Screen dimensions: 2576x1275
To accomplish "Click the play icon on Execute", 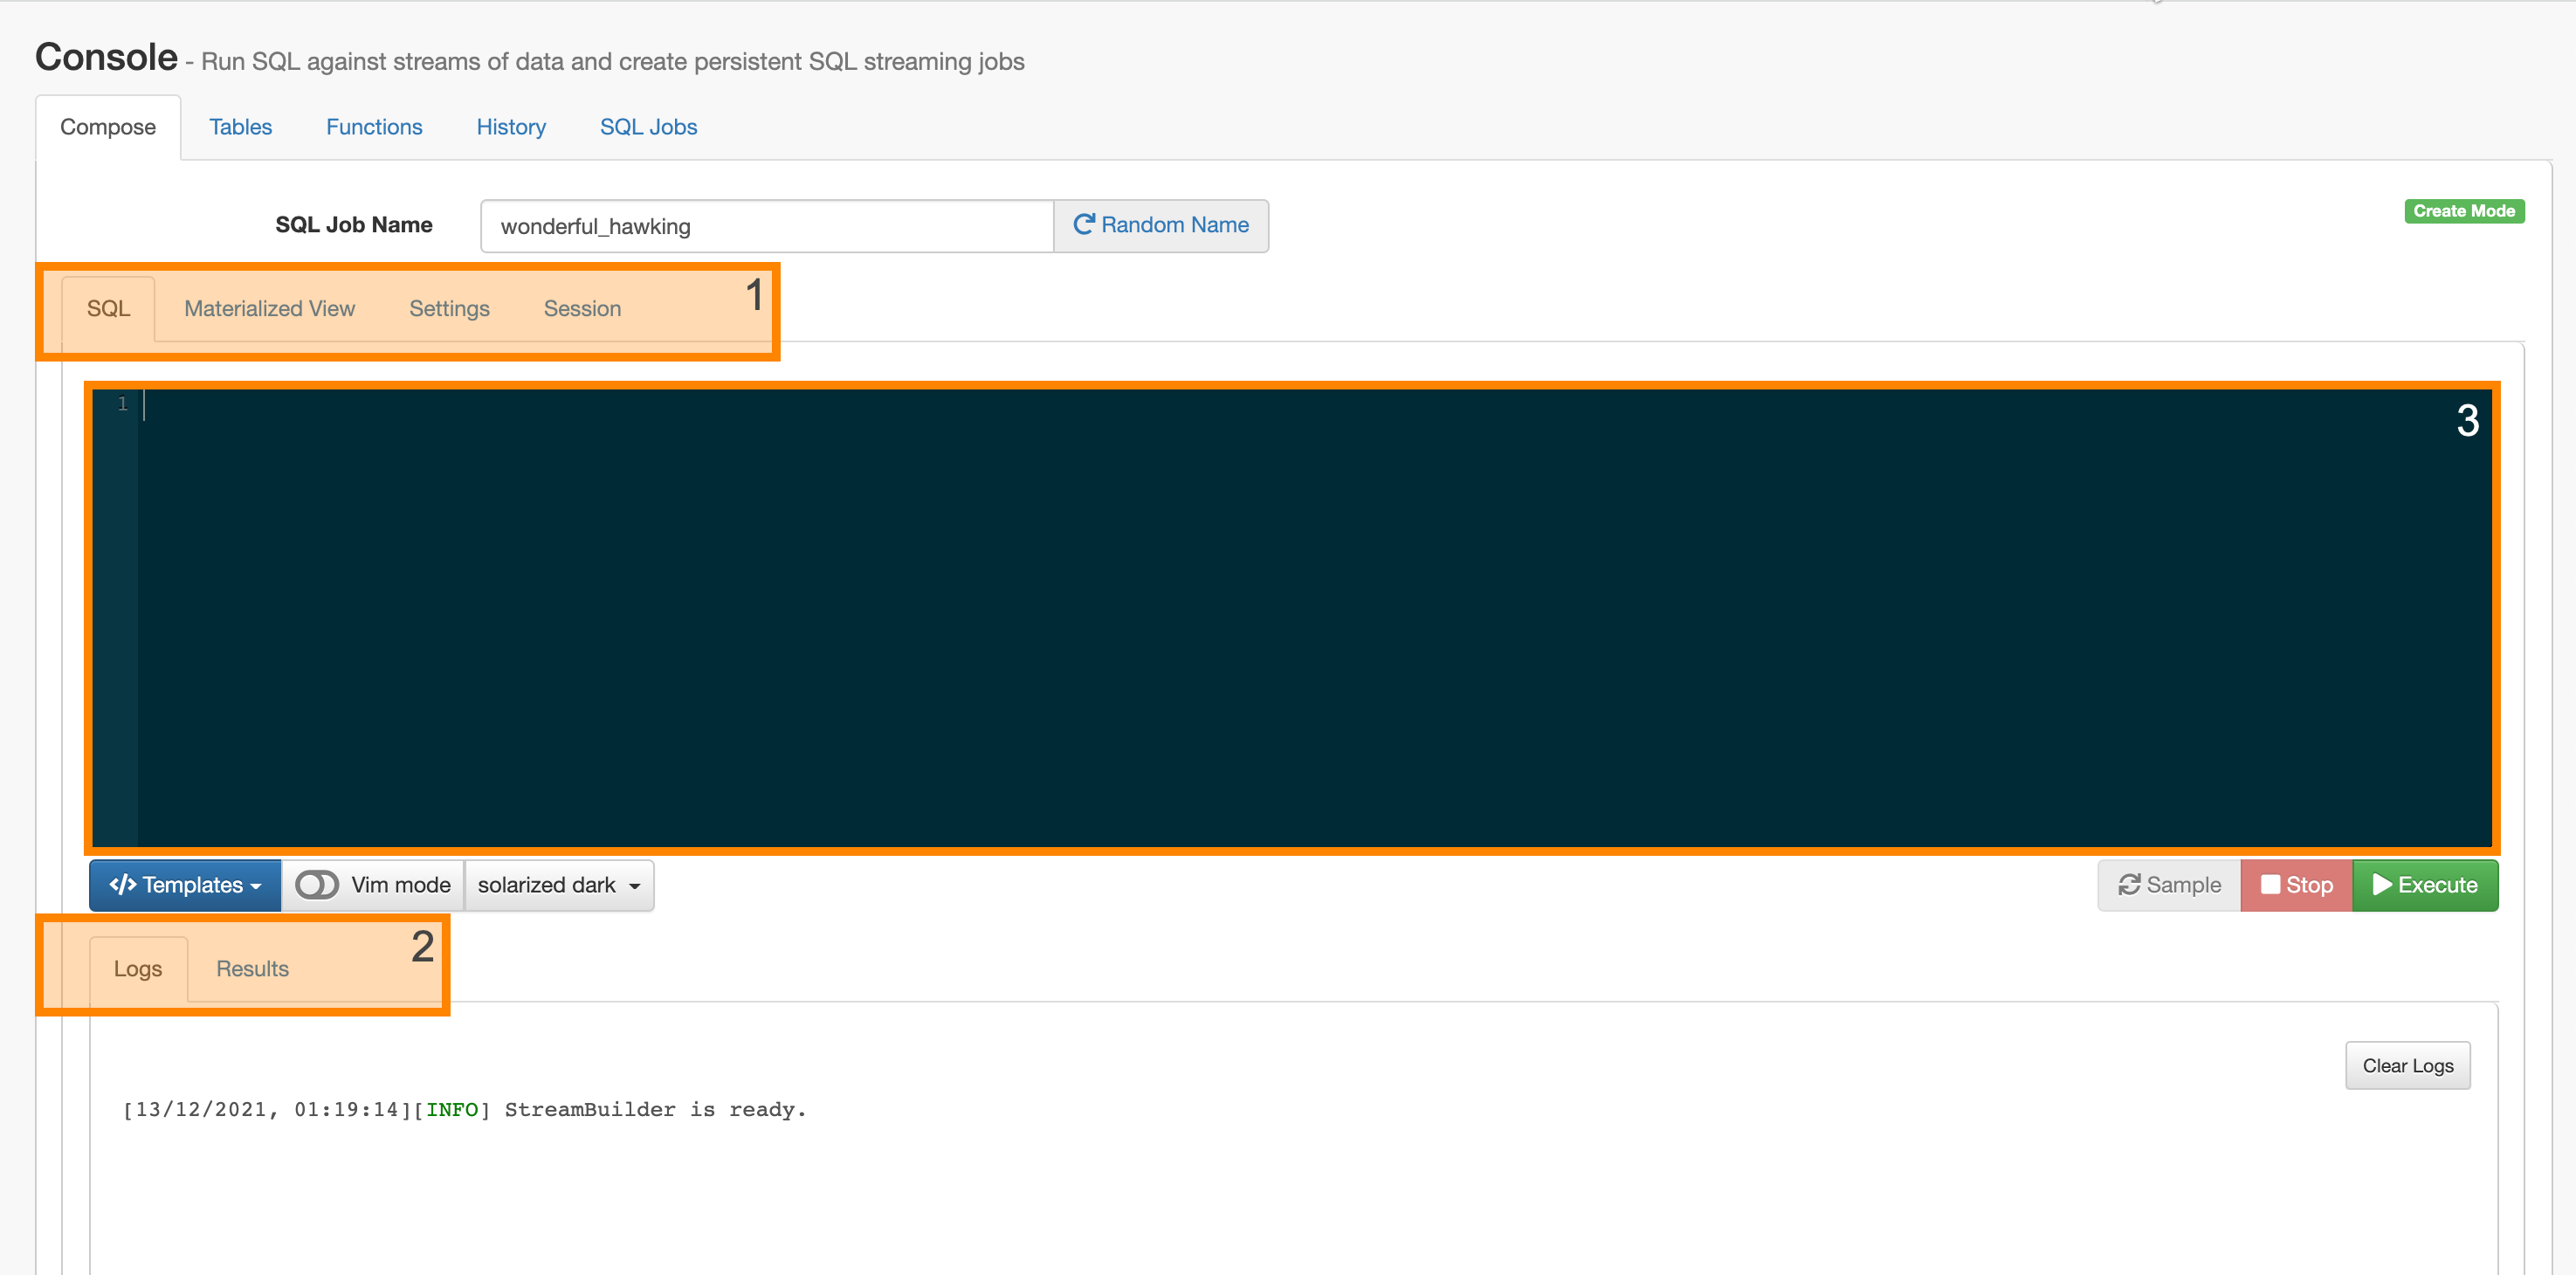I will point(2382,885).
